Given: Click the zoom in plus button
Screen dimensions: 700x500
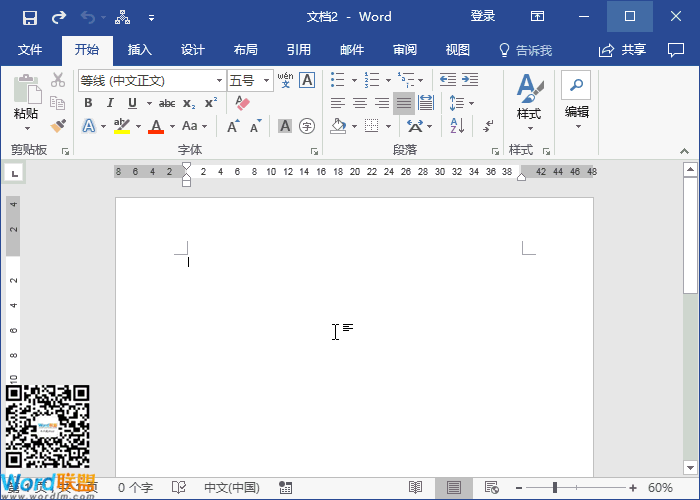Looking at the screenshot, I should pyautogui.click(x=633, y=488).
